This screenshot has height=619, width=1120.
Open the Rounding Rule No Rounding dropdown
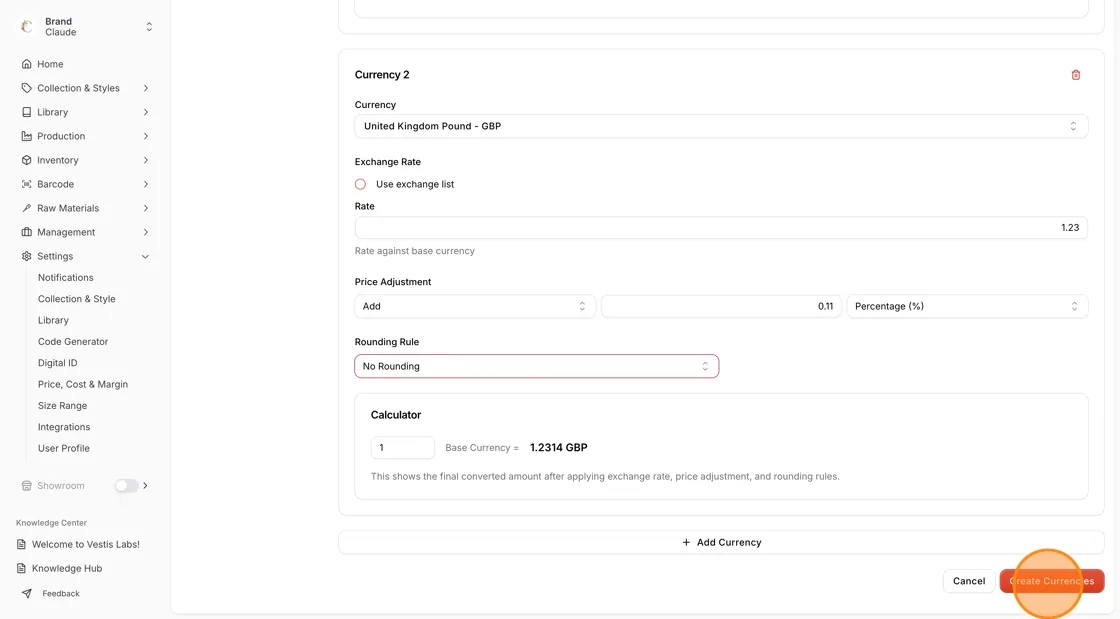(536, 366)
